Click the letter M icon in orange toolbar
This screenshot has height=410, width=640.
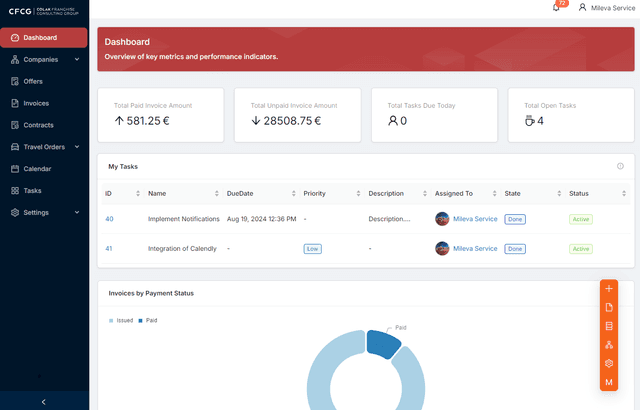click(x=609, y=383)
